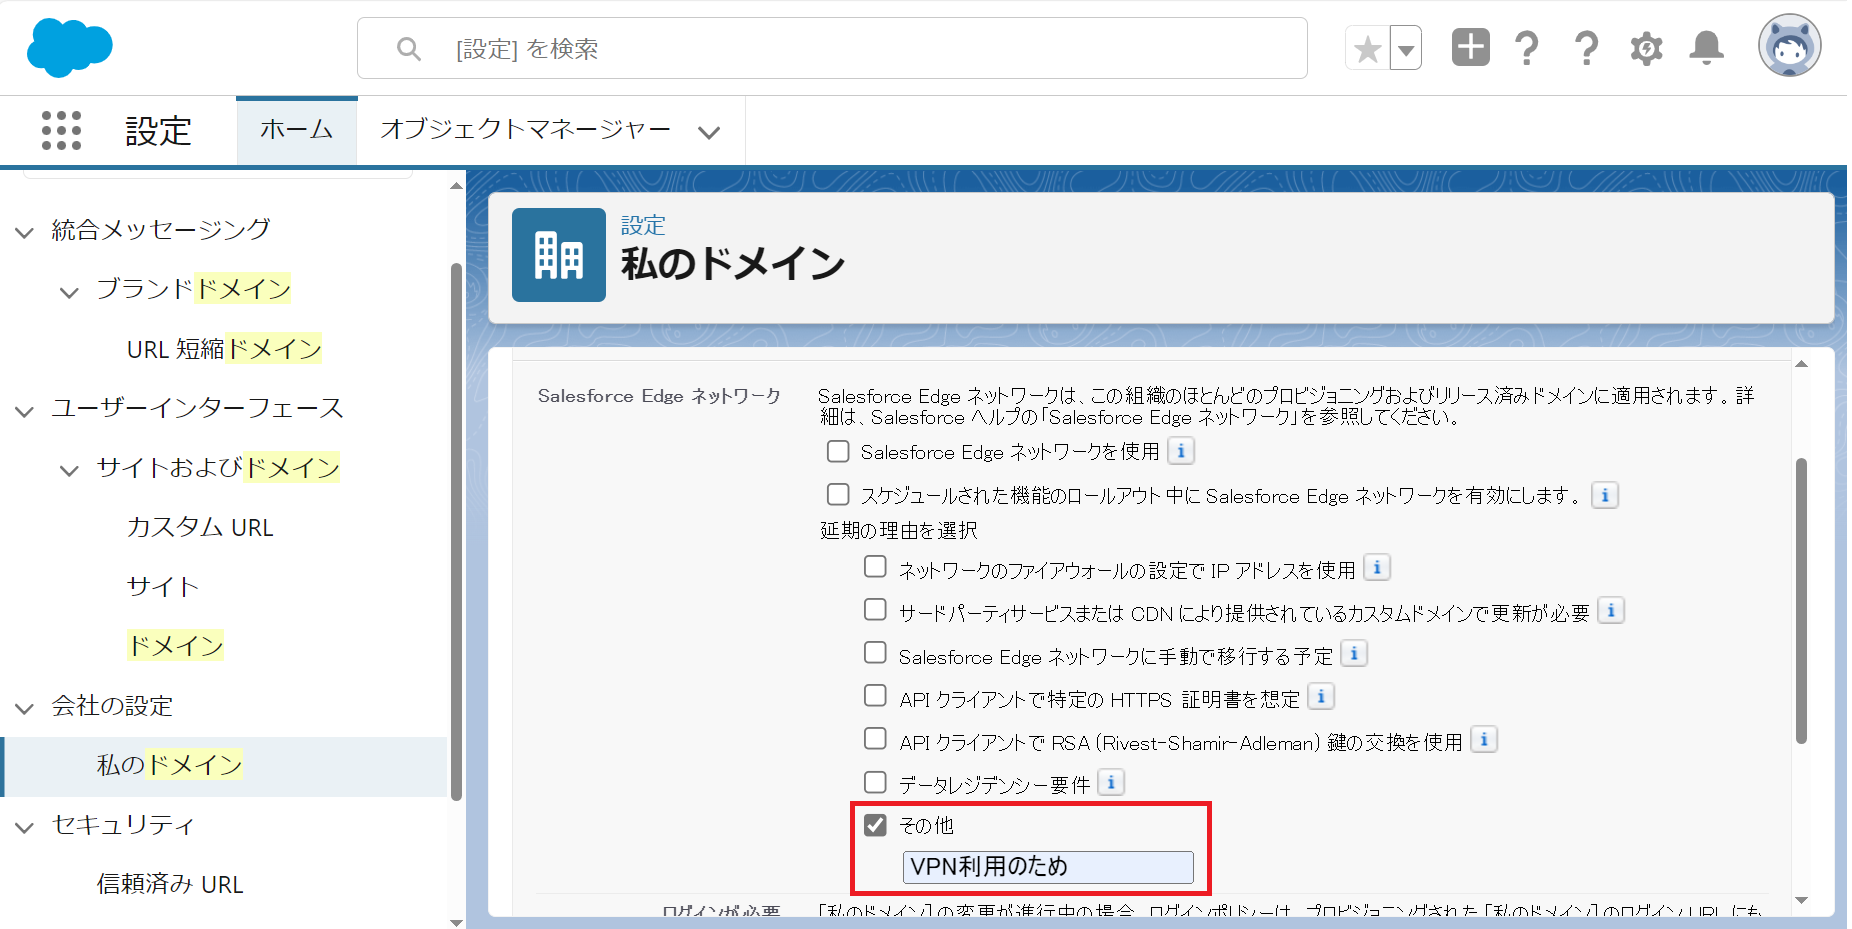Enable Salesforce Edge ネットワークを使用 checkbox
The width and height of the screenshot is (1852, 929).
point(838,452)
